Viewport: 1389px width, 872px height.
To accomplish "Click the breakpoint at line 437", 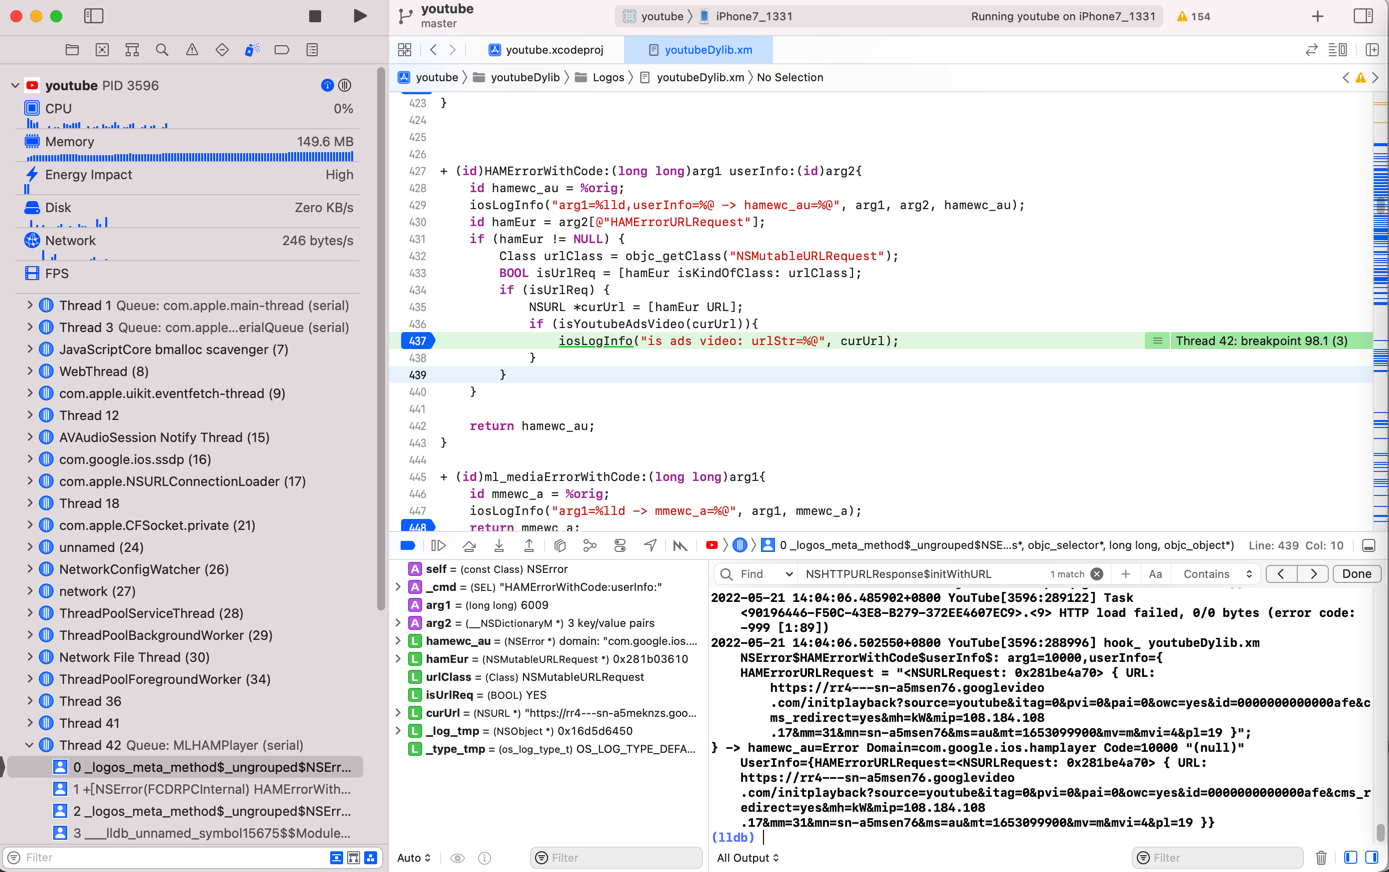I will [x=417, y=341].
